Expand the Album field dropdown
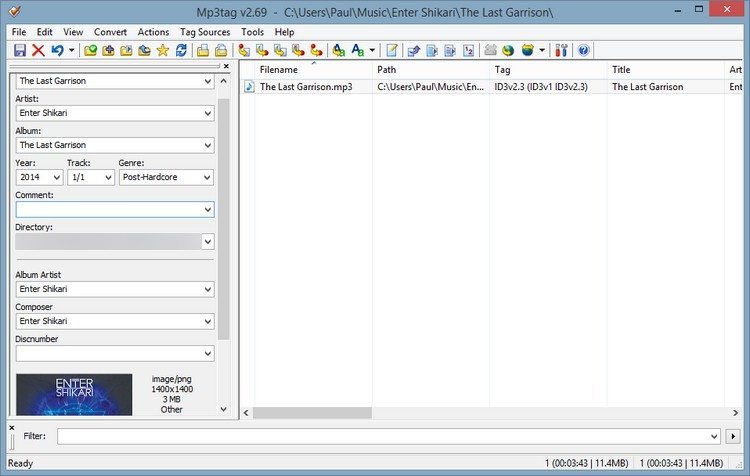This screenshot has width=750, height=476. [208, 145]
